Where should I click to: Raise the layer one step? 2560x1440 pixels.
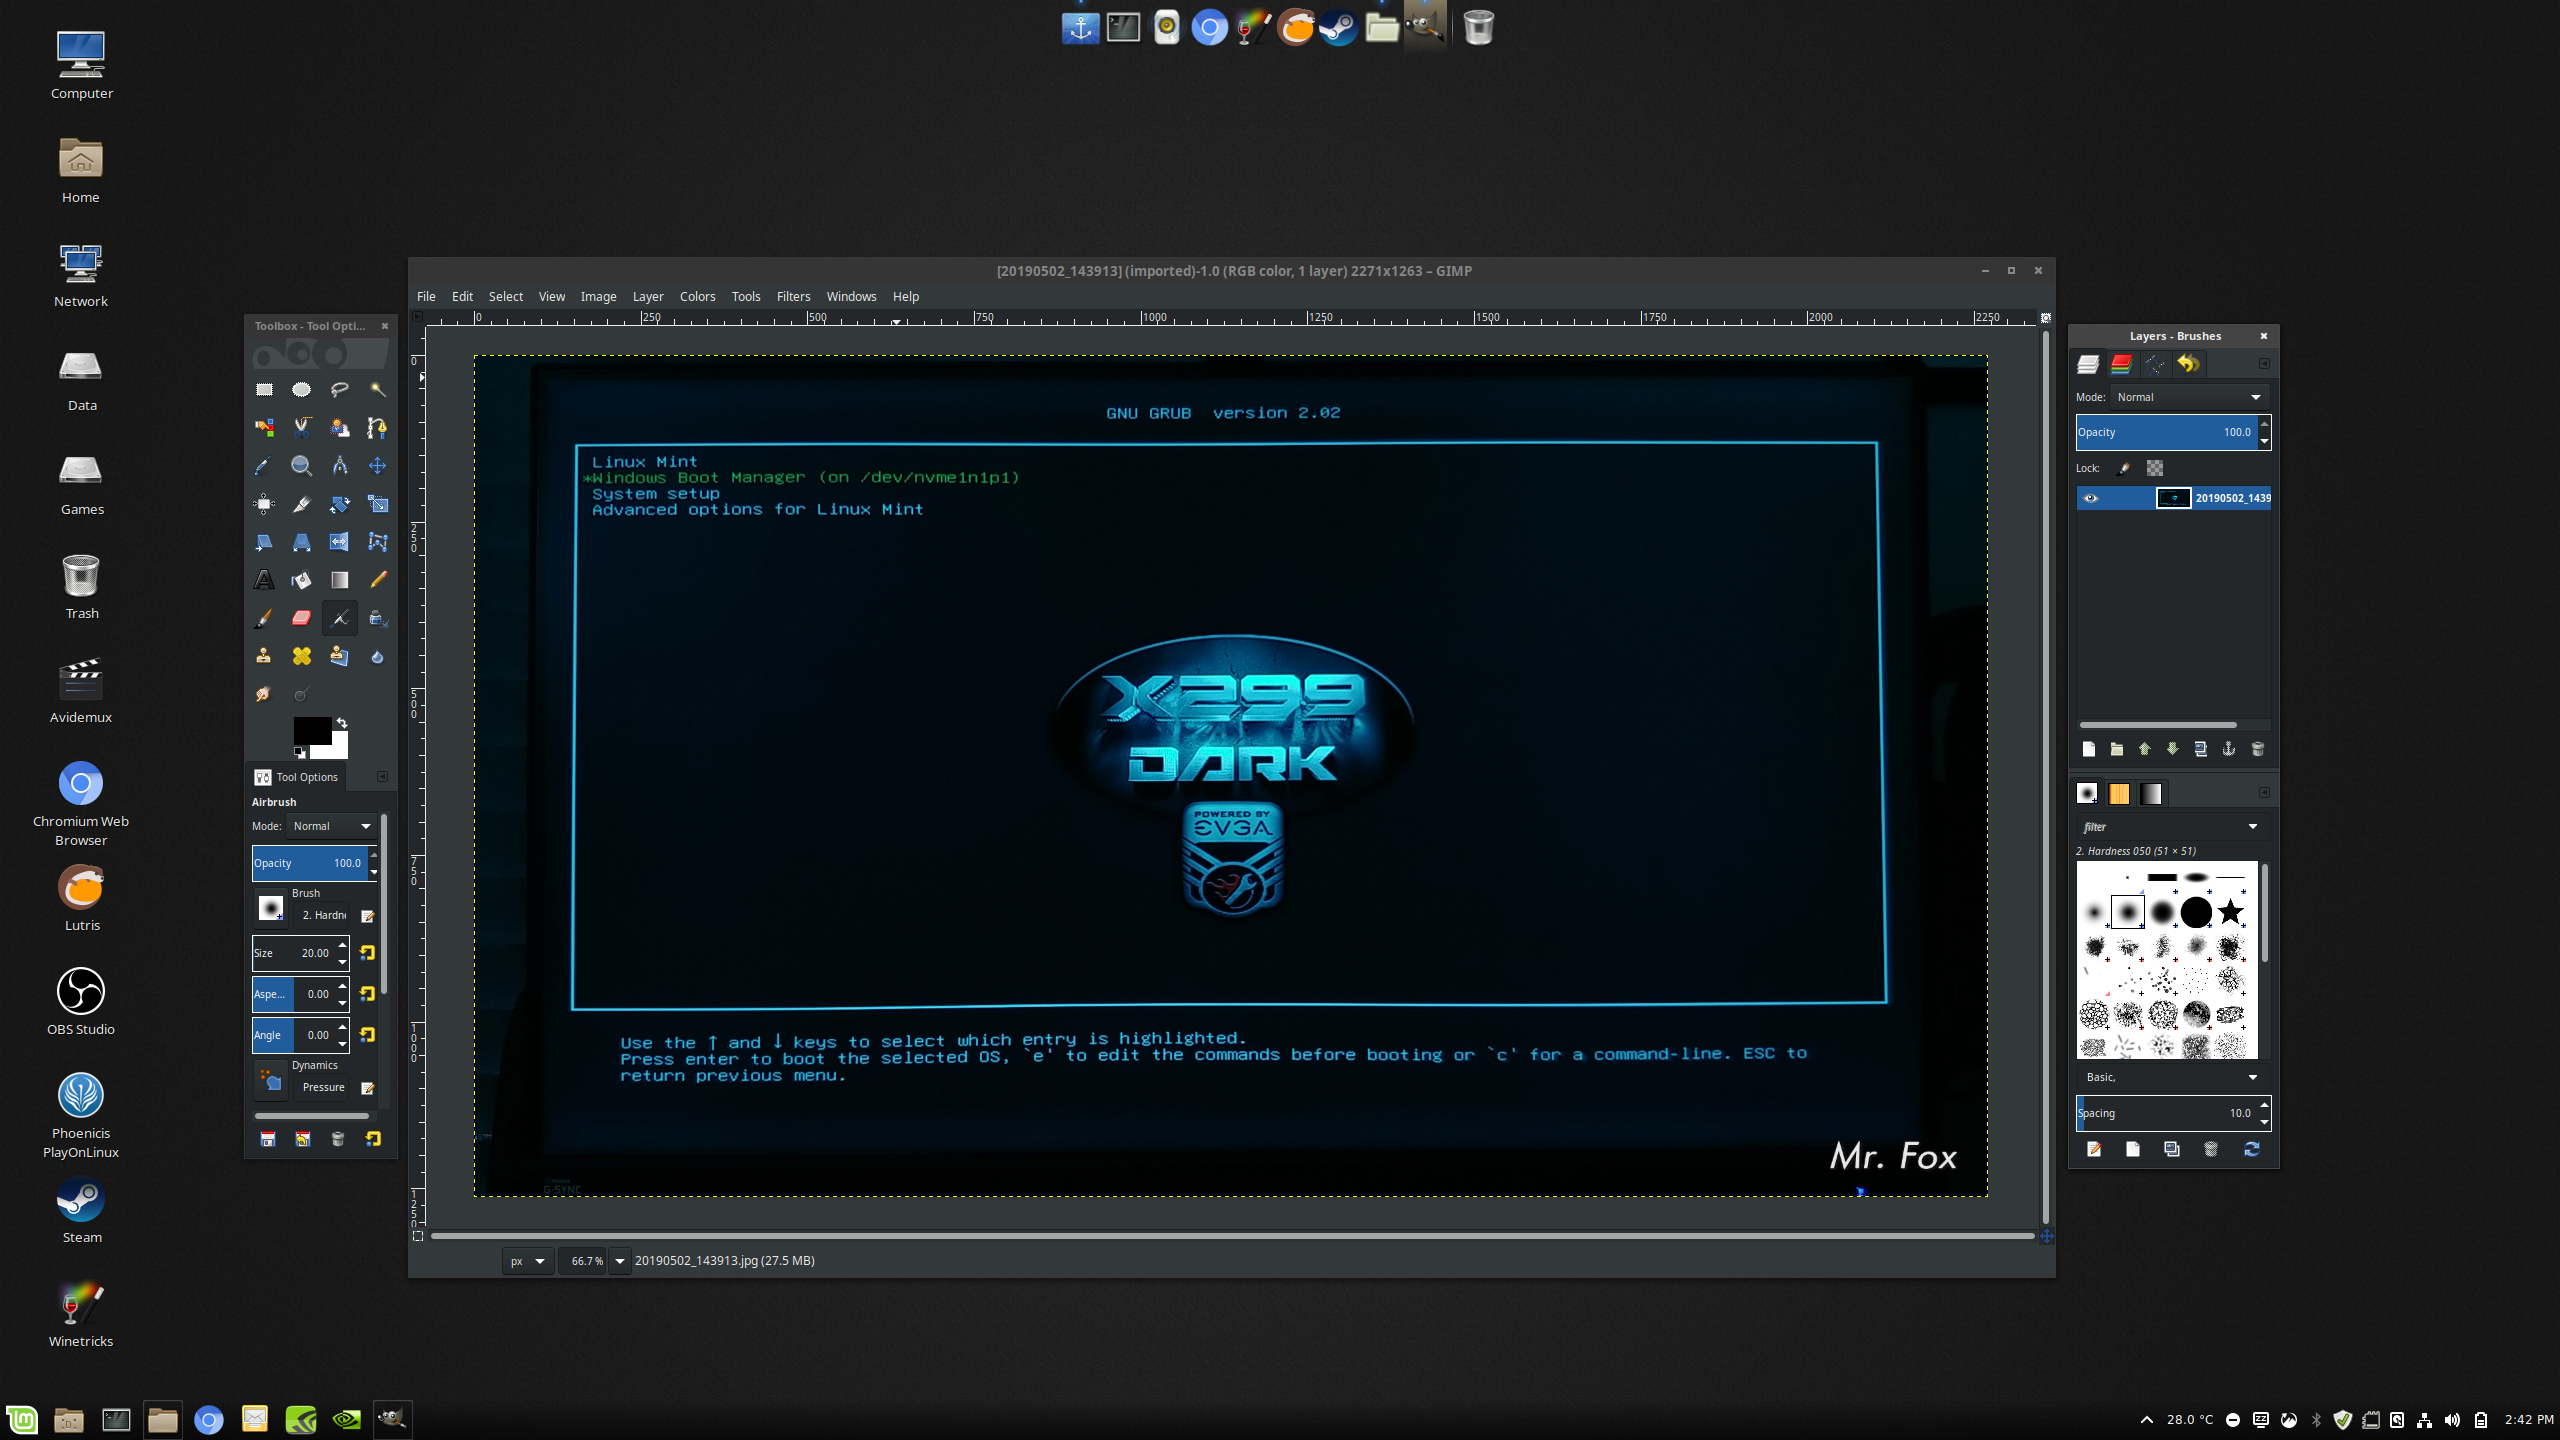point(2144,749)
